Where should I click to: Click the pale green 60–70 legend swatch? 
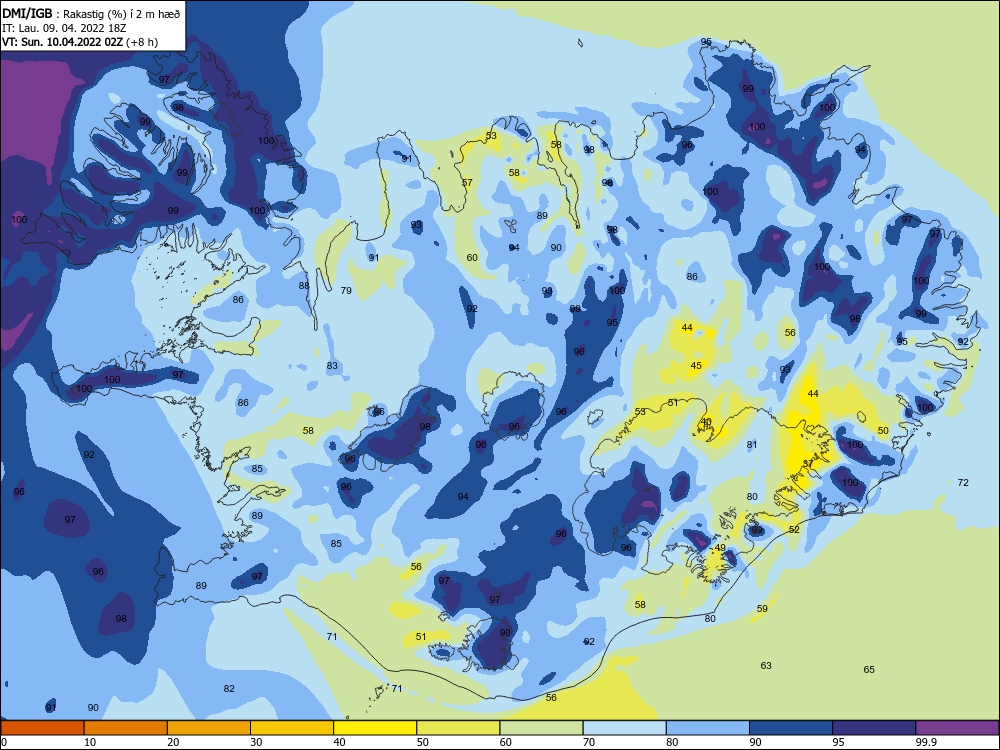(541, 728)
